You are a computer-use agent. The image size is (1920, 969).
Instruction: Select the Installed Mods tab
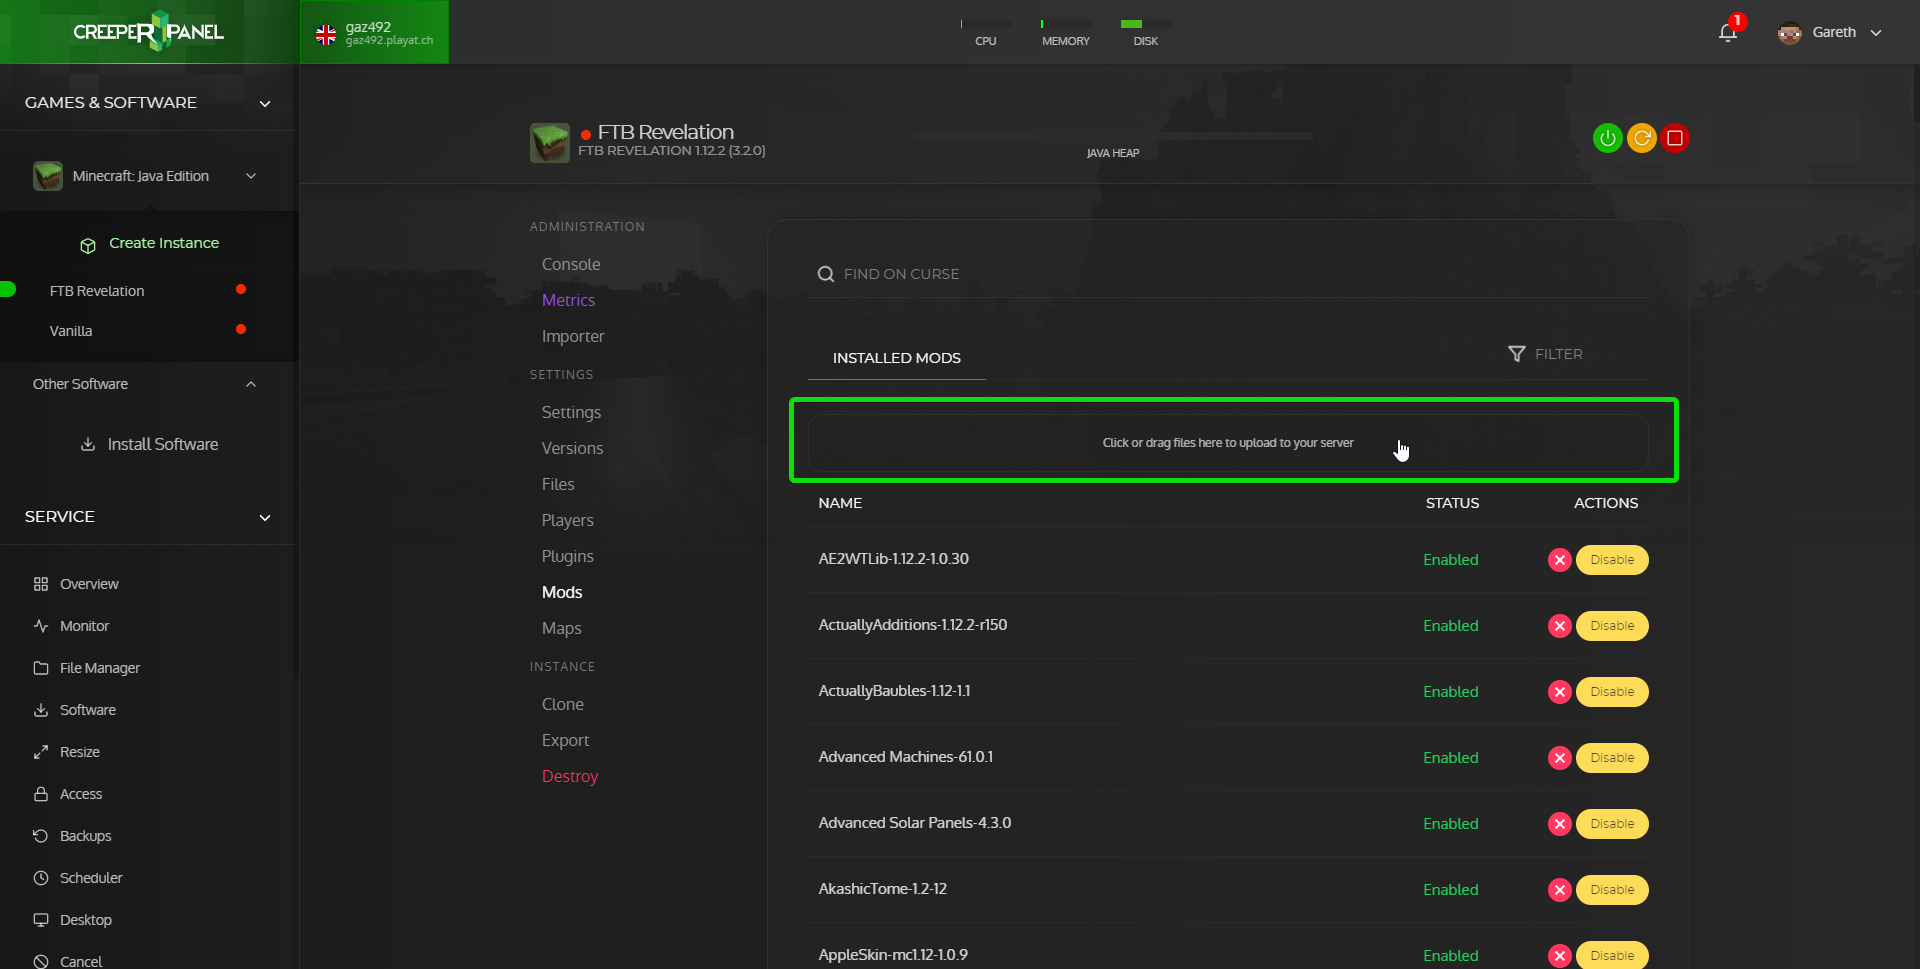tap(897, 358)
